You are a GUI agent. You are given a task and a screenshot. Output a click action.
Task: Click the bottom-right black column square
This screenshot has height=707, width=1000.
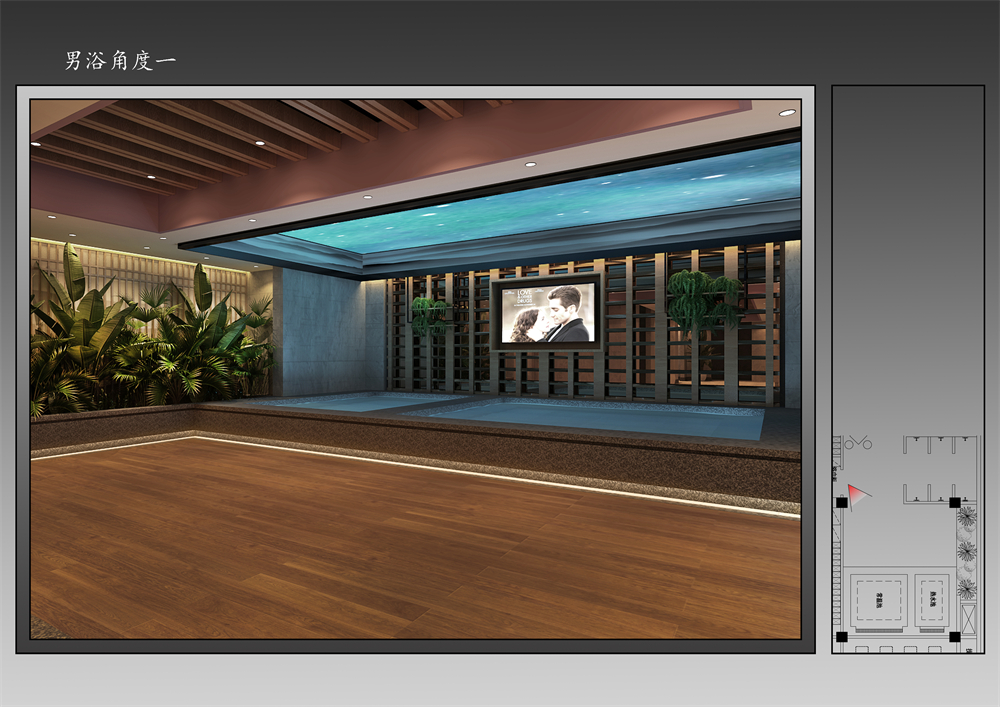click(955, 636)
